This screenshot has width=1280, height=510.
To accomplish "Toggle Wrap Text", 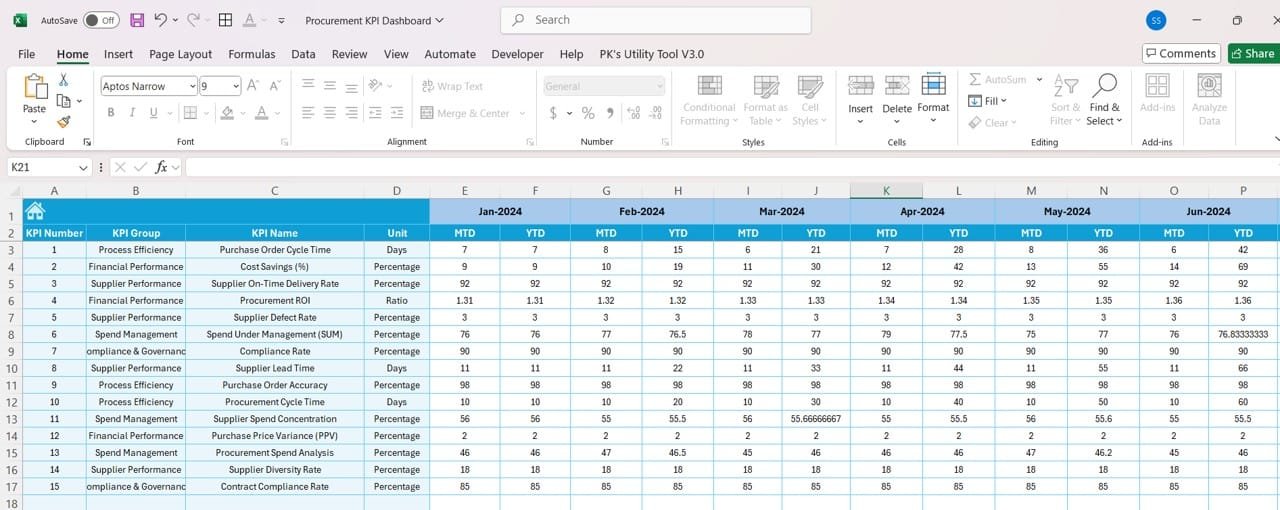I will coord(452,86).
